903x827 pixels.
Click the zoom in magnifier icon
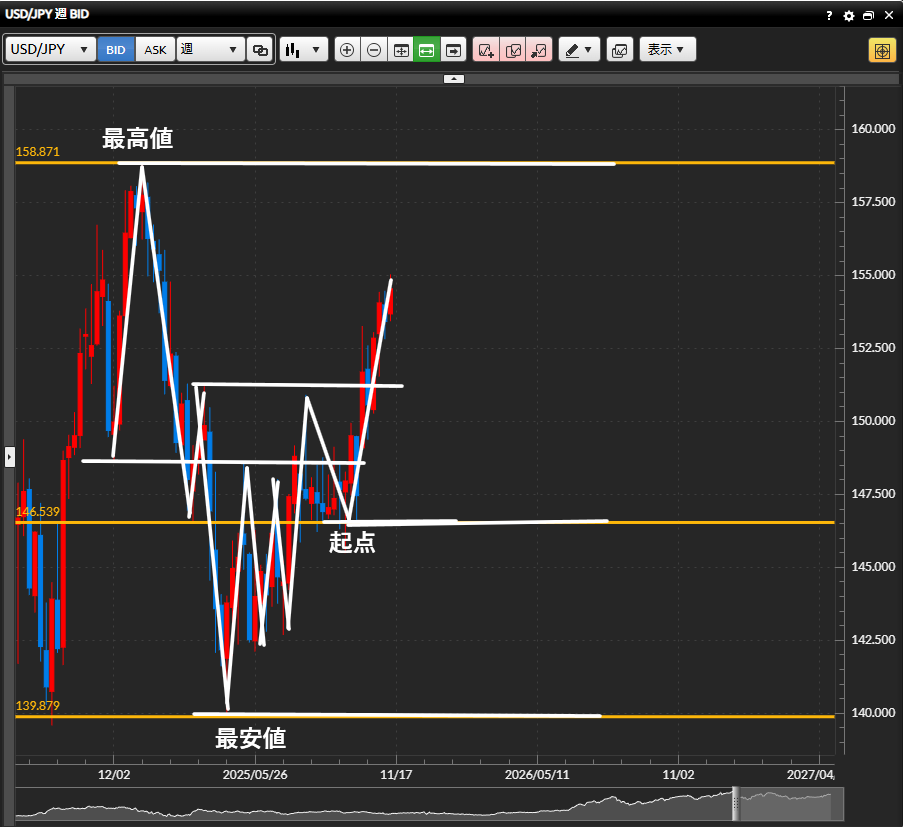tap(347, 50)
